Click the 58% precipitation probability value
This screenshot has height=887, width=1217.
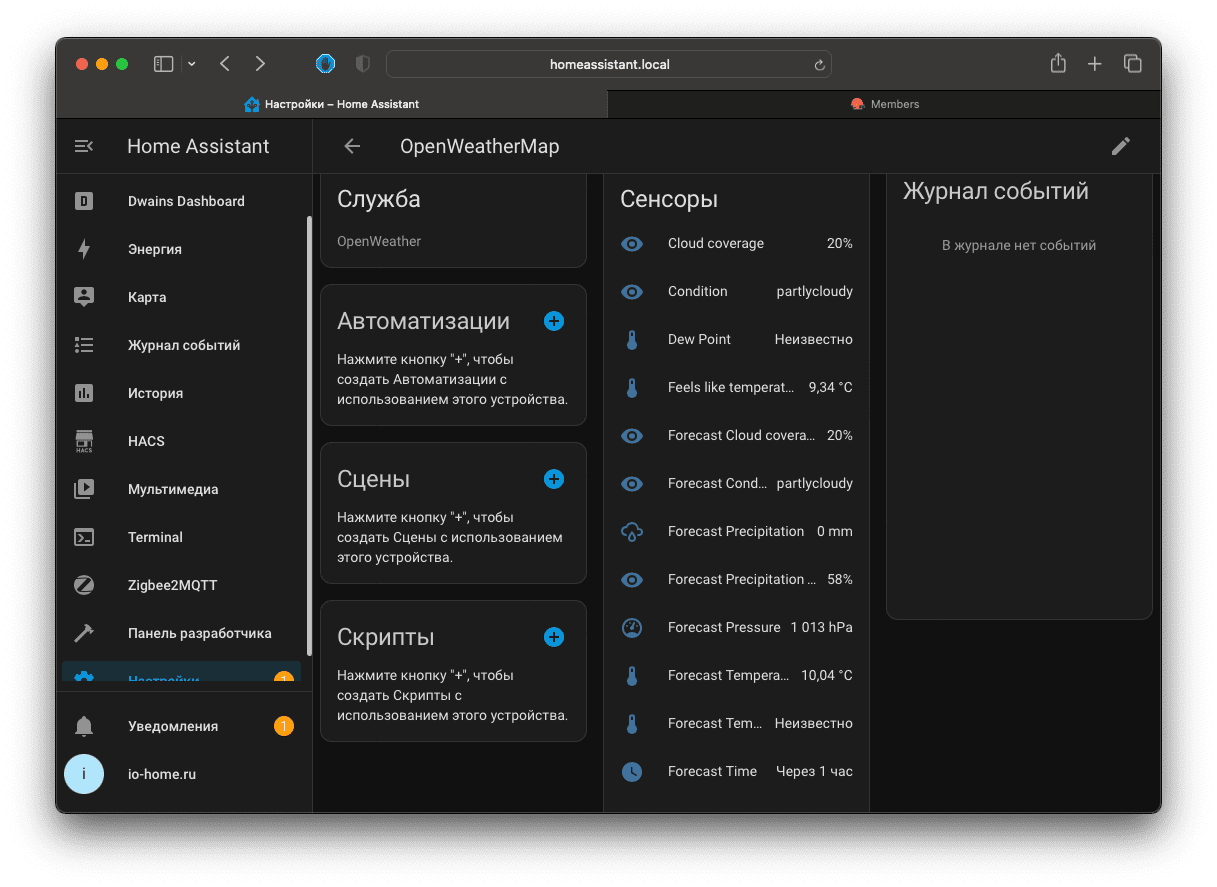[x=840, y=579]
